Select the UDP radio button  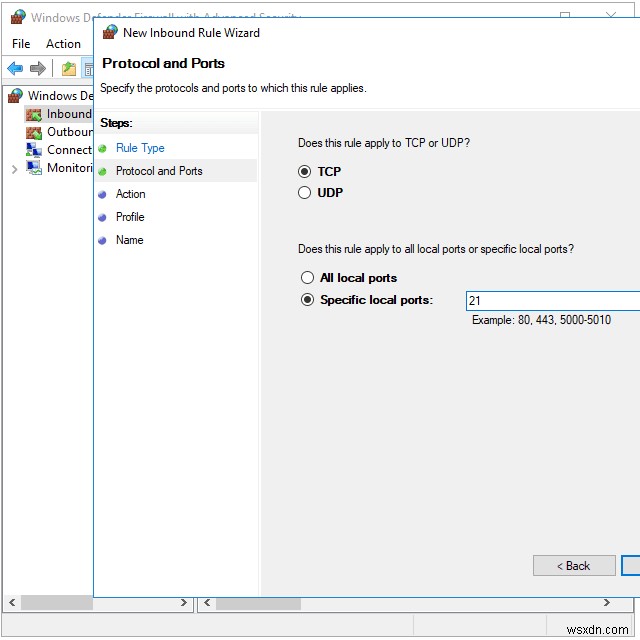[304, 192]
